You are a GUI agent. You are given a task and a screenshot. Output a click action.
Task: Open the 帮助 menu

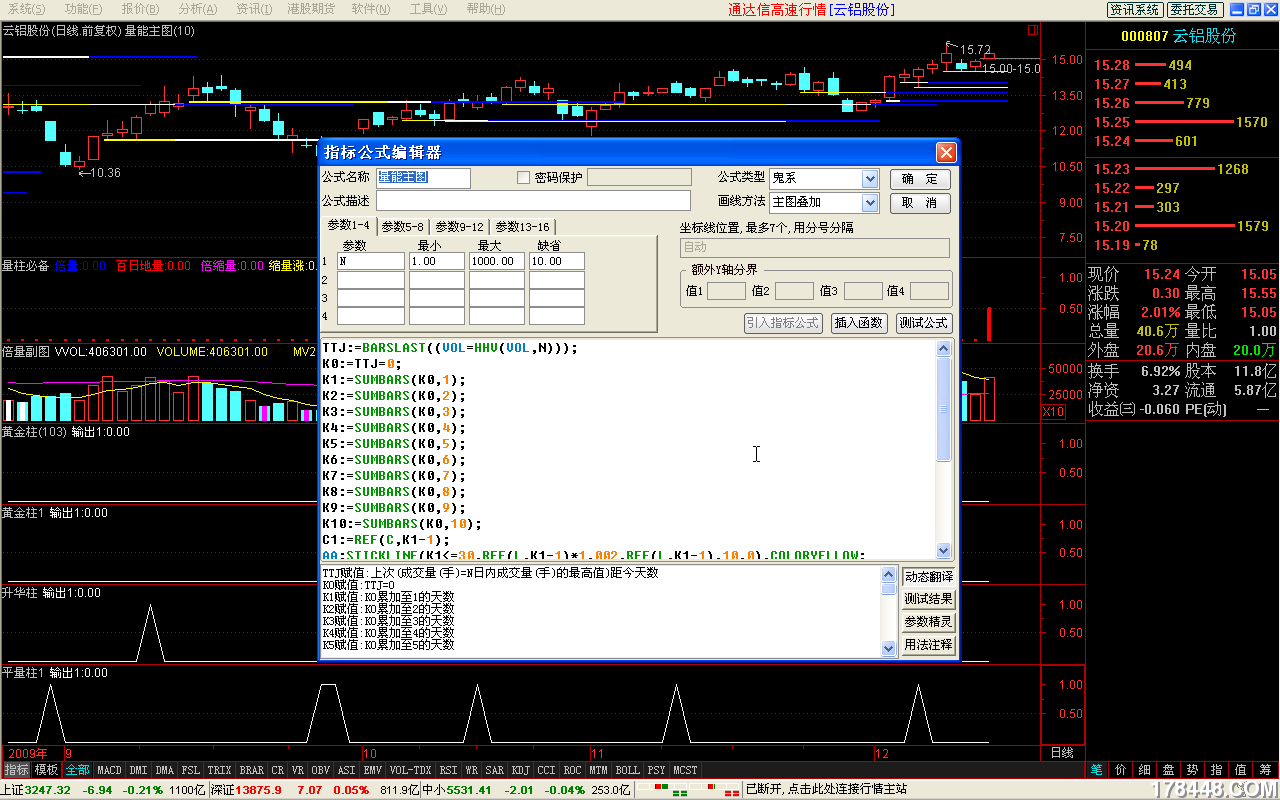487,9
